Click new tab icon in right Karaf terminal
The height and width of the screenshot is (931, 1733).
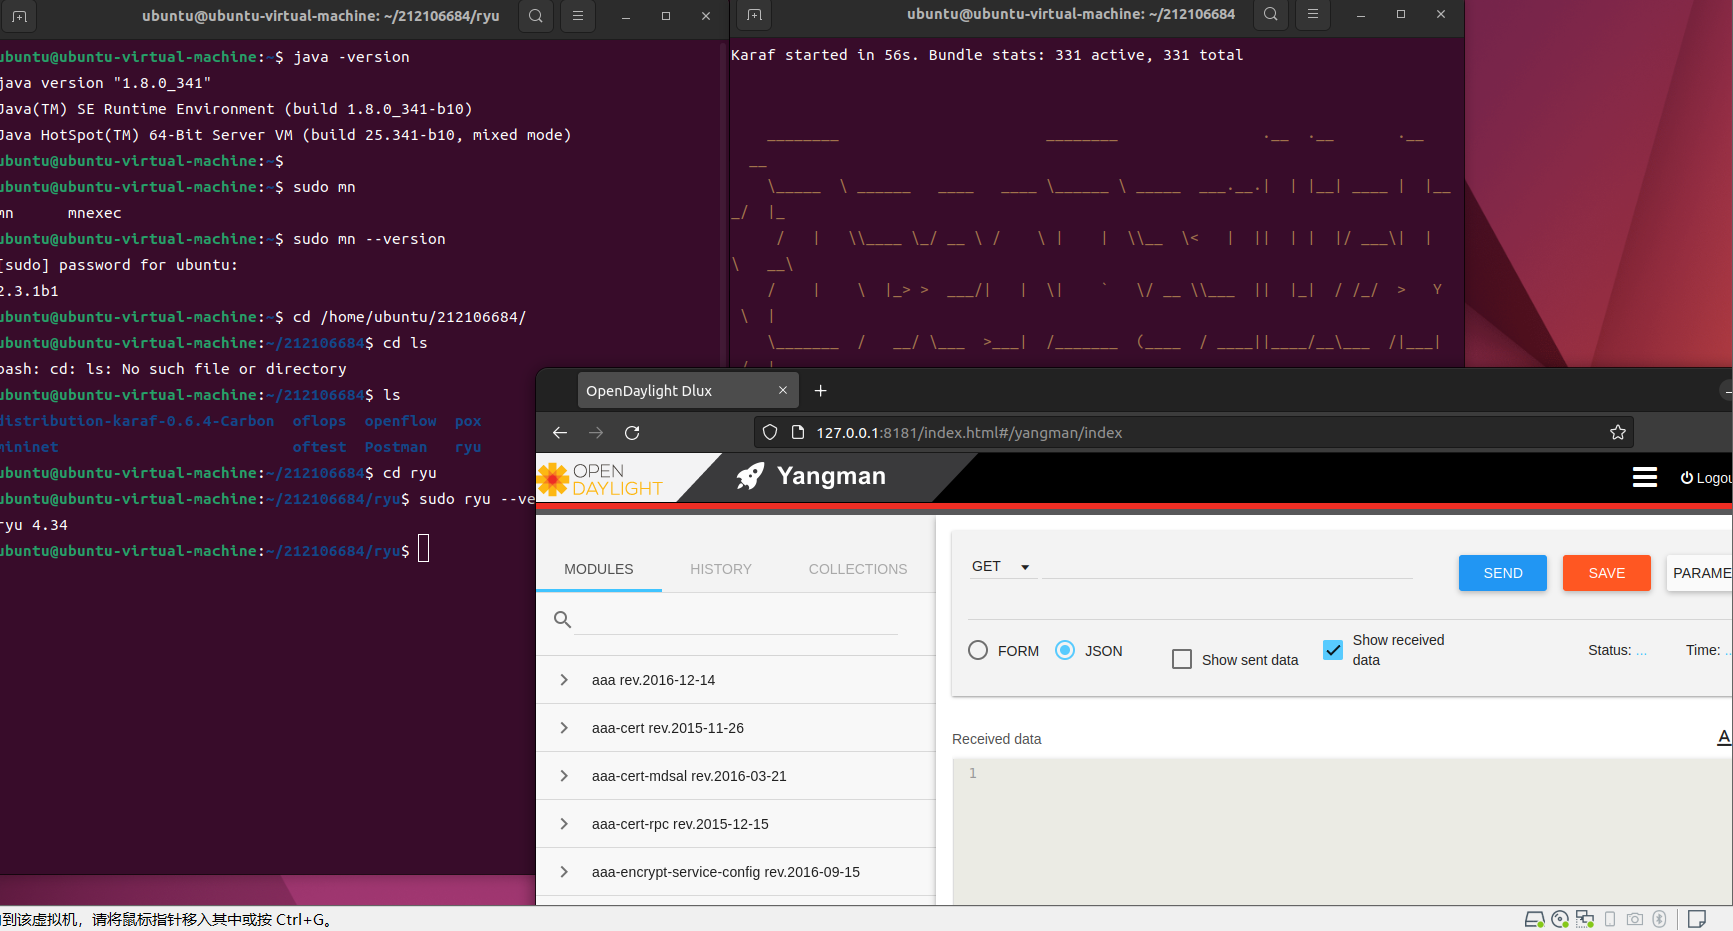click(x=754, y=14)
